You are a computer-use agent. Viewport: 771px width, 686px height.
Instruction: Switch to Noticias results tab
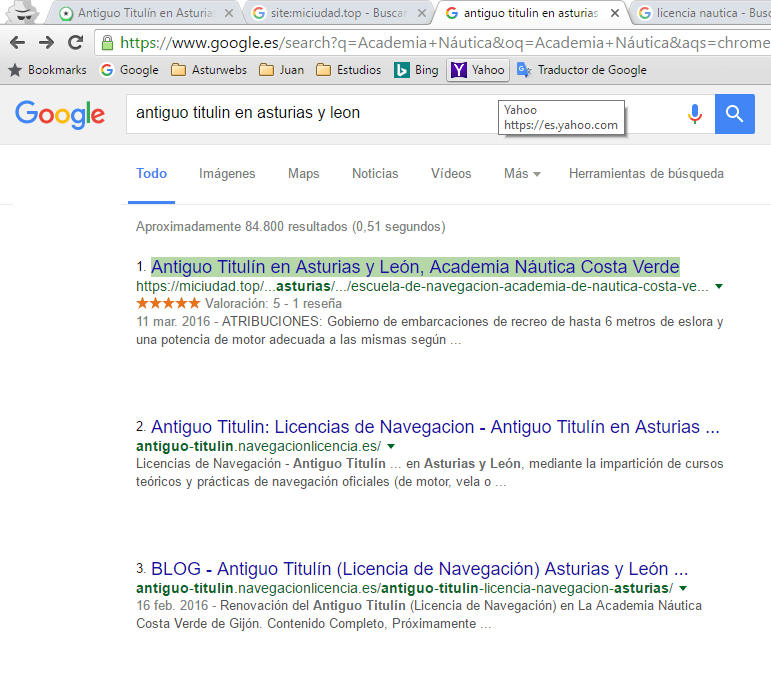point(375,174)
